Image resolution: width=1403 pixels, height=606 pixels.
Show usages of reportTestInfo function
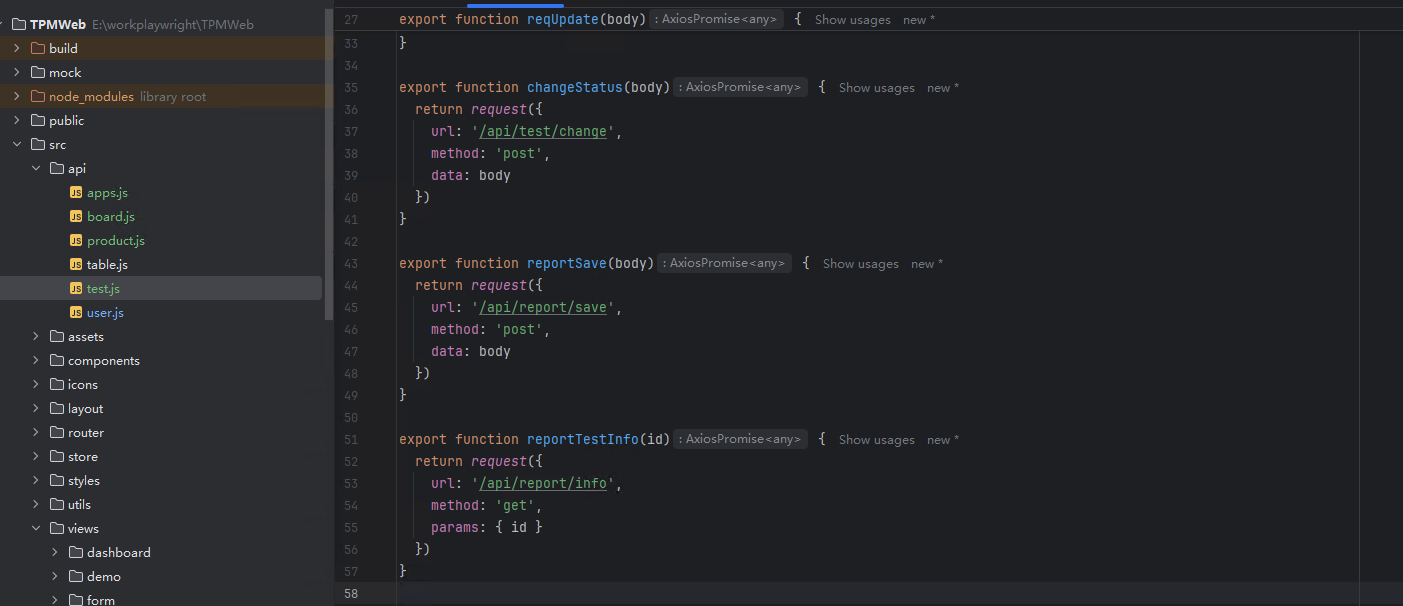tap(876, 440)
